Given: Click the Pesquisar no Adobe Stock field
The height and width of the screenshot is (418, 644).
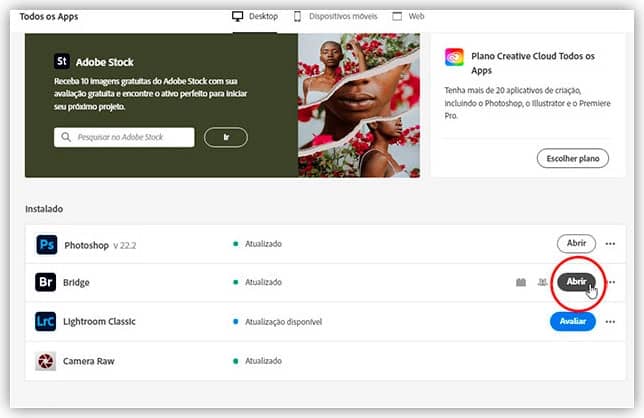Looking at the screenshot, I should point(124,136).
